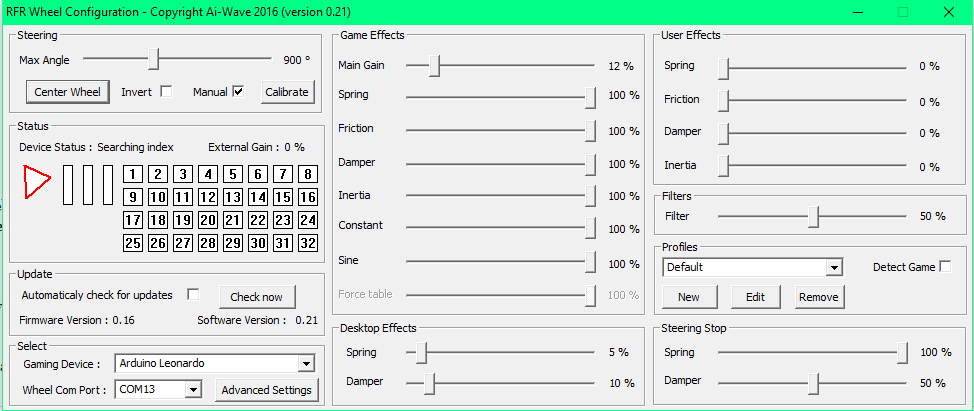Click the Constant effect slider handle

[590, 228]
